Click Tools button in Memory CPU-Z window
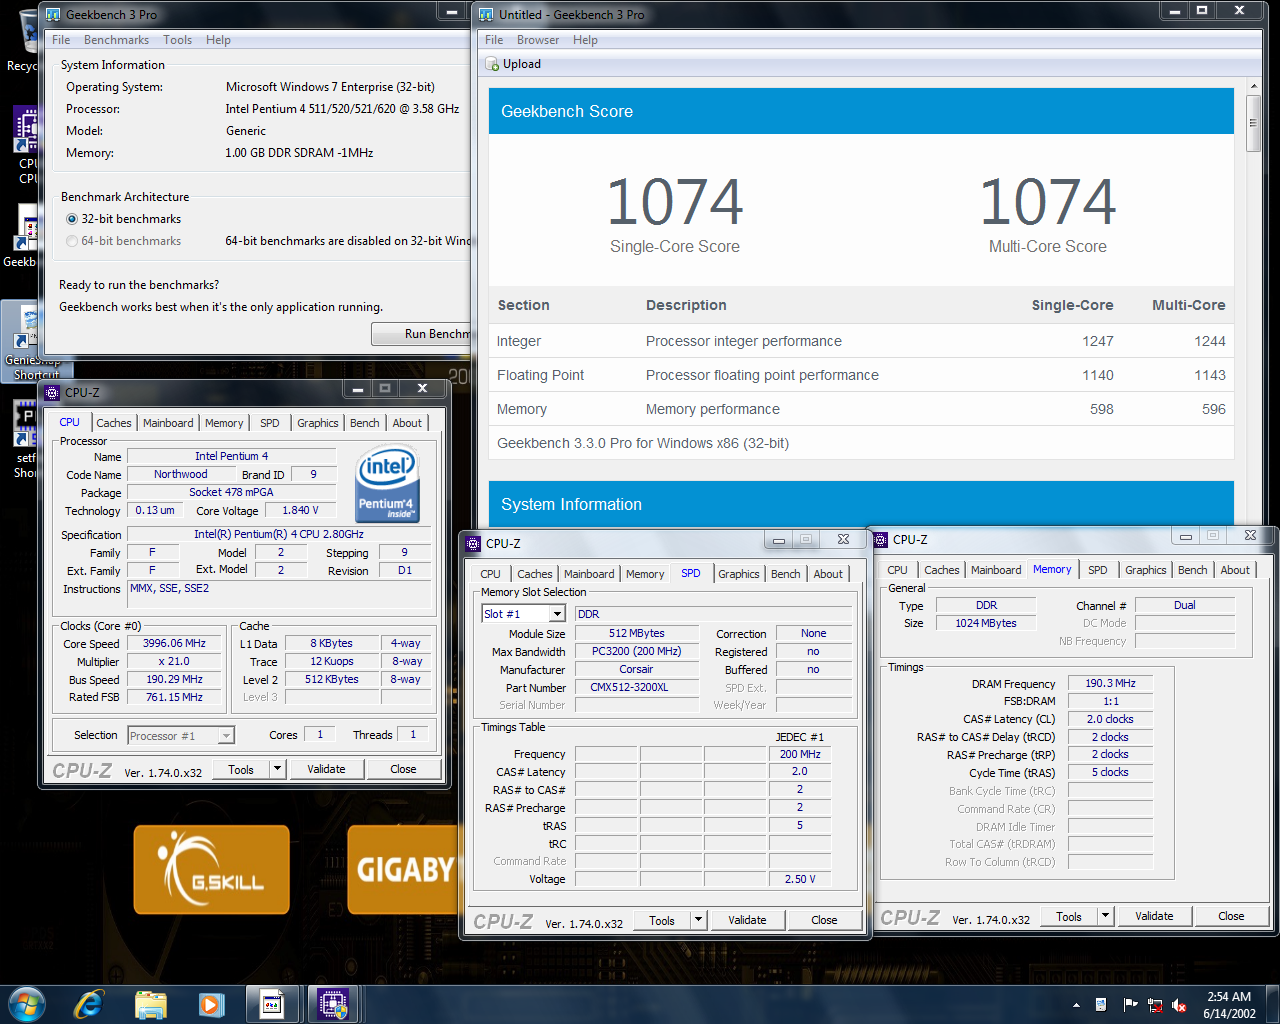This screenshot has height=1024, width=1280. click(1069, 916)
